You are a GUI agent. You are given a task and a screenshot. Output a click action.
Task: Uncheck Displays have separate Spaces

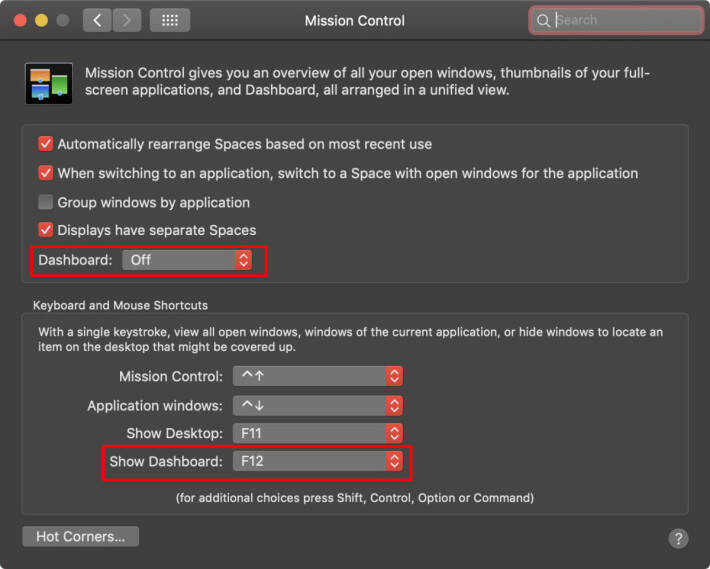45,230
